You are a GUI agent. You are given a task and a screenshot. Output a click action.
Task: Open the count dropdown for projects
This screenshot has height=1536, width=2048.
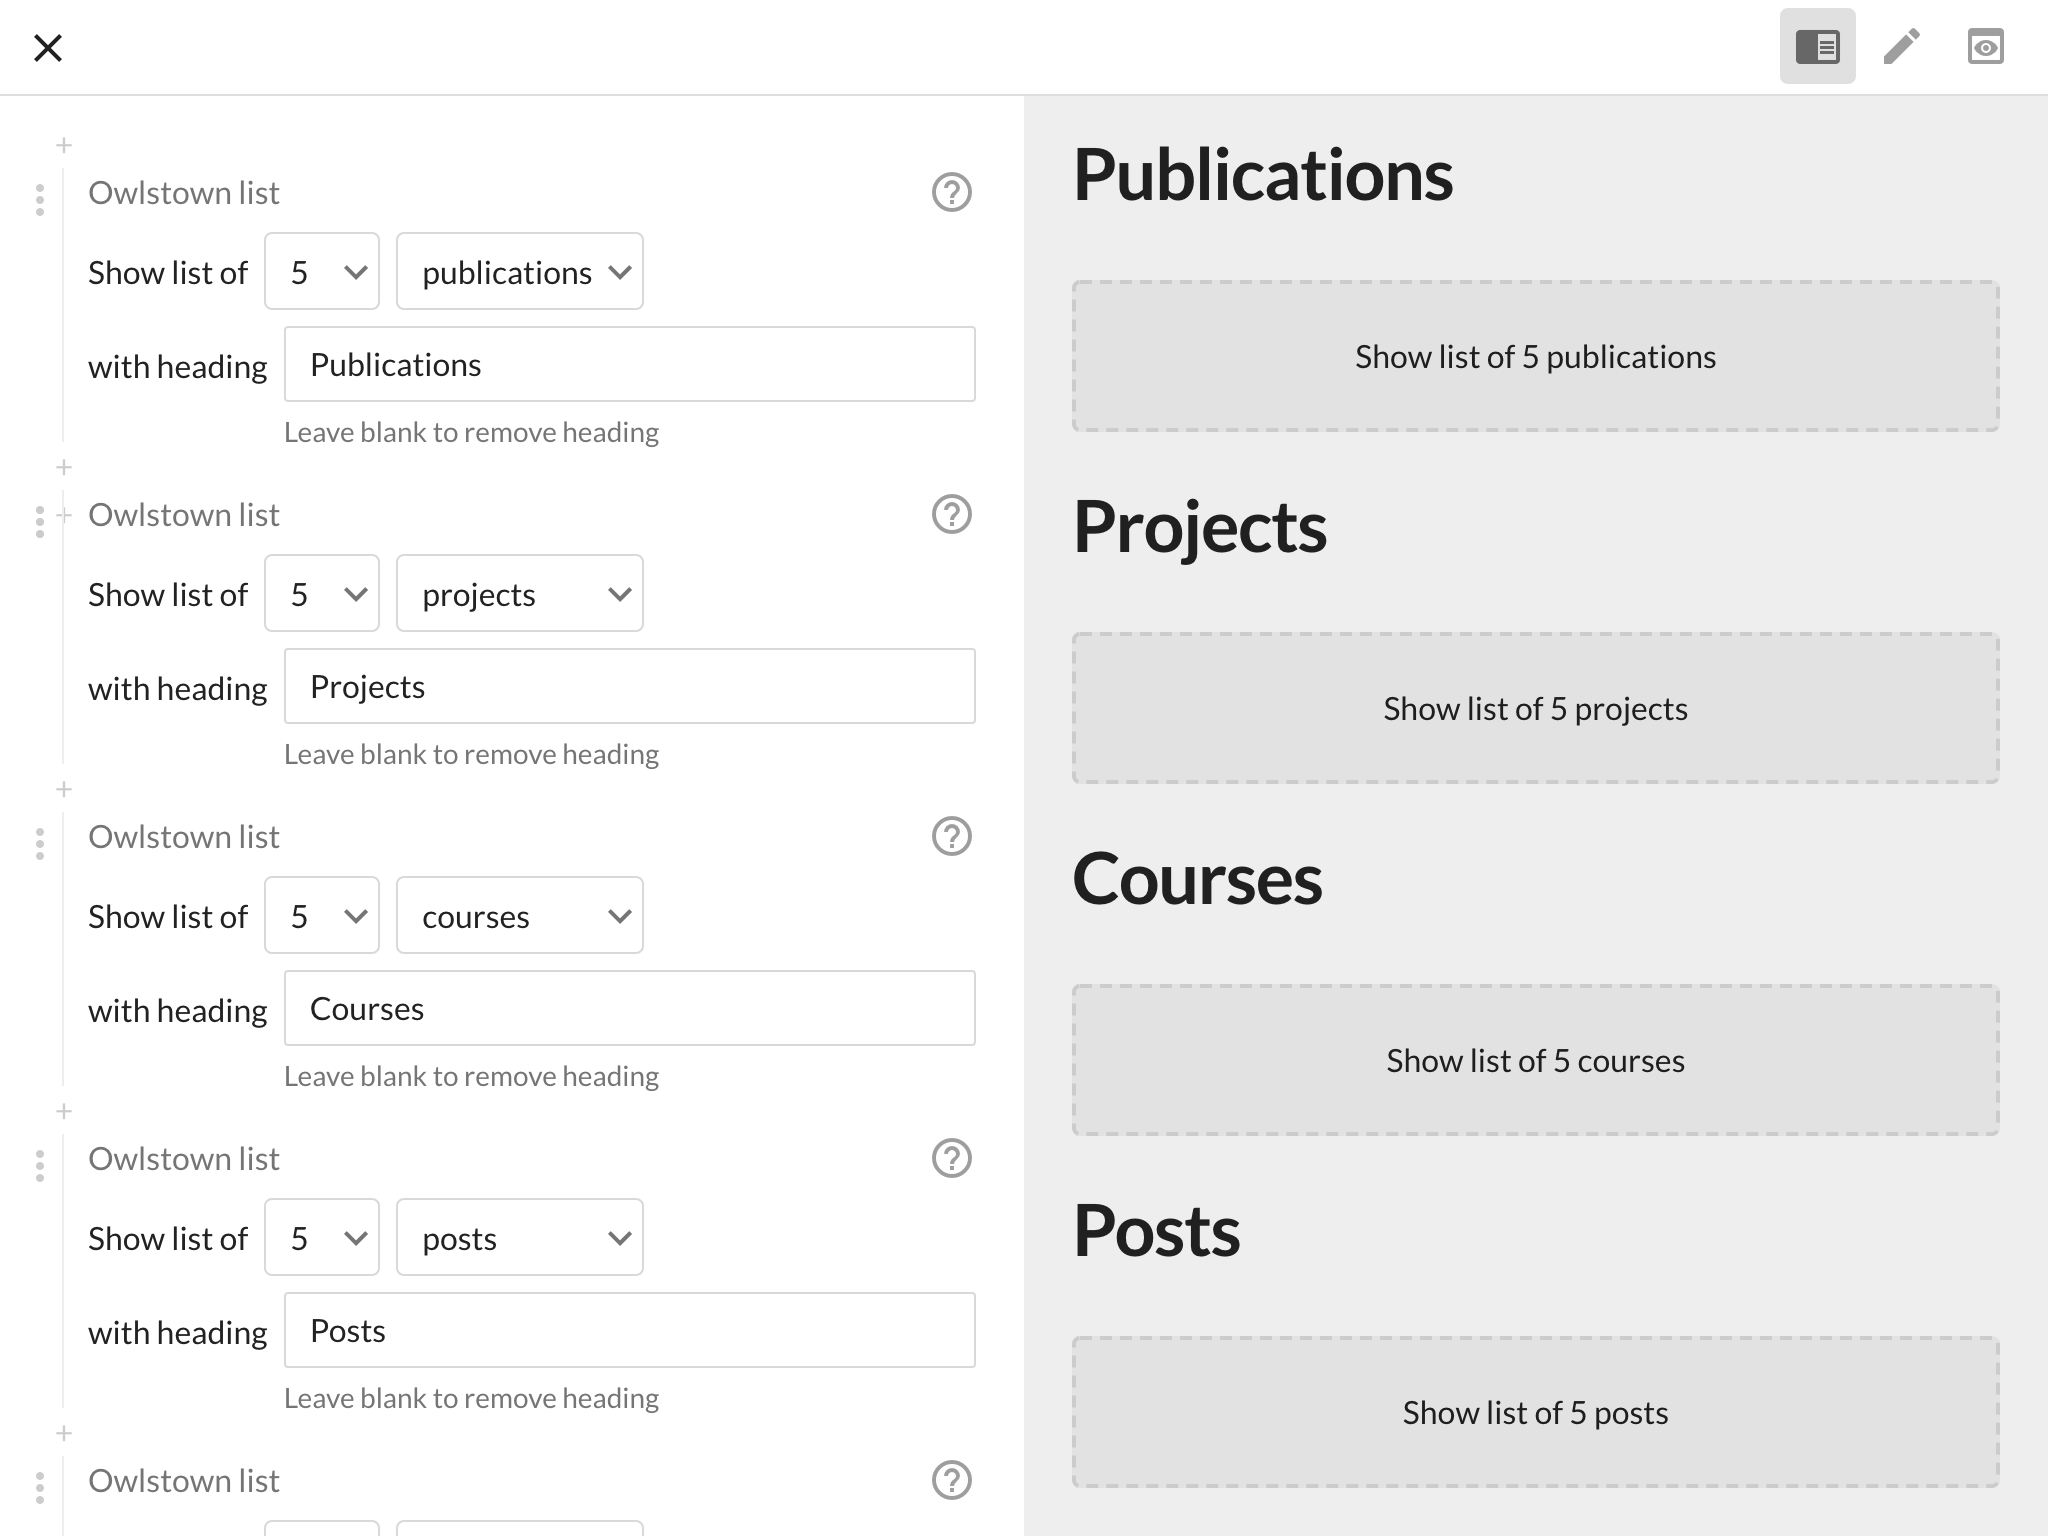(322, 594)
